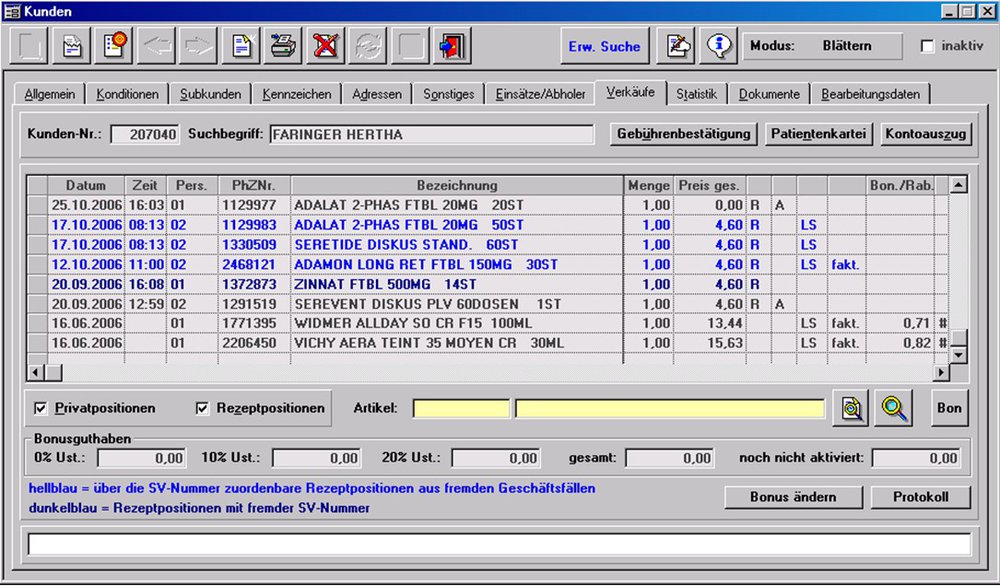The height and width of the screenshot is (586, 1000).
Task: Click the Bezeichnung column header
Action: (457, 185)
